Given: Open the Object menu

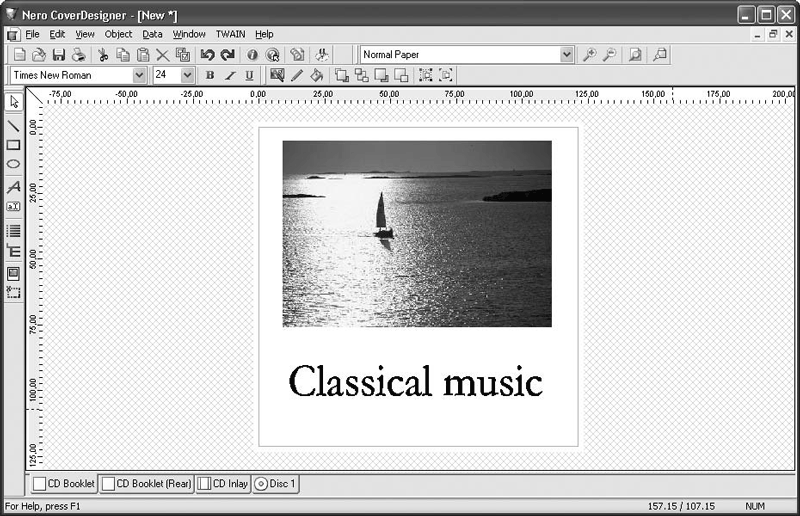Looking at the screenshot, I should click(x=118, y=34).
